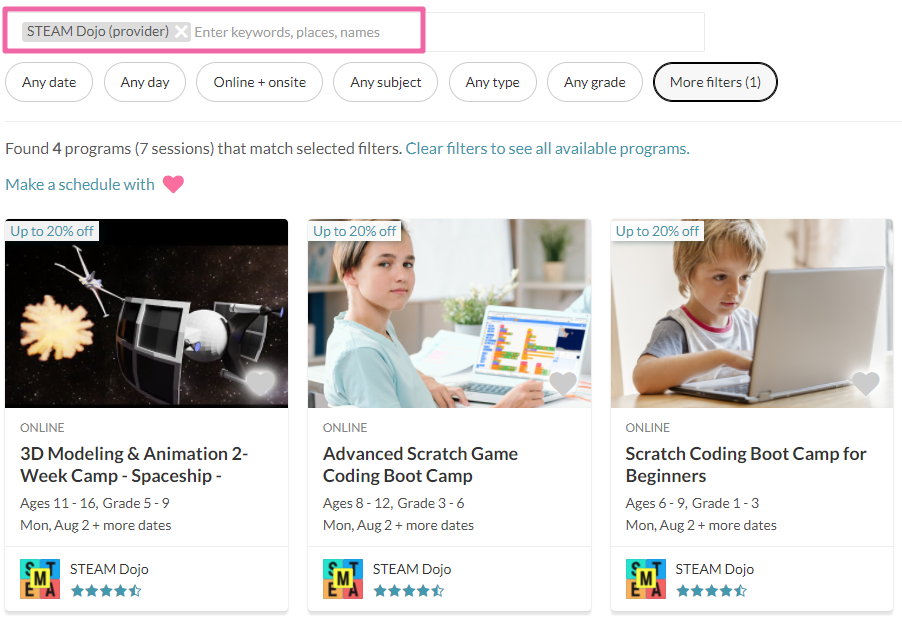Favorite the 3D Modeling camp heart
Image resolution: width=902 pixels, height=621 pixels.
tap(260, 383)
